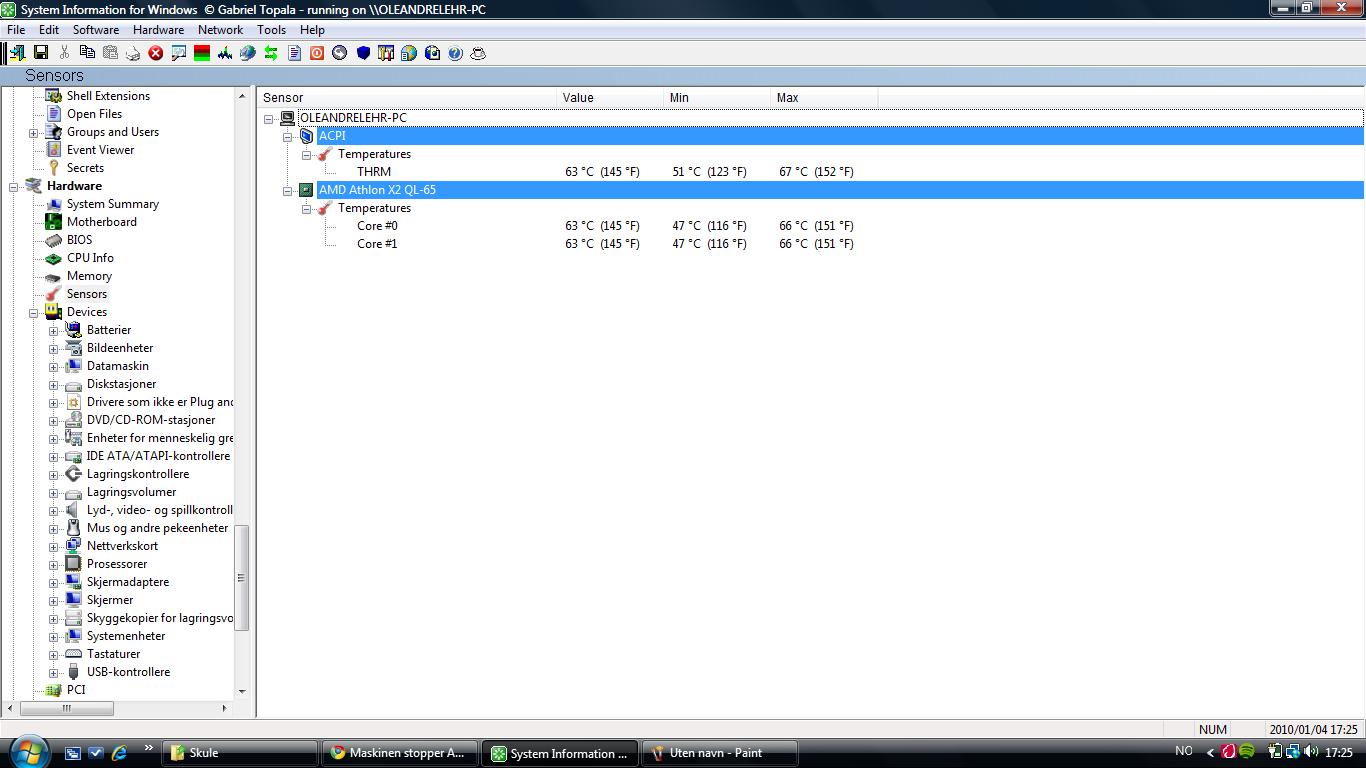
Task: Open CPU Info in the tree
Action: pyautogui.click(x=91, y=258)
